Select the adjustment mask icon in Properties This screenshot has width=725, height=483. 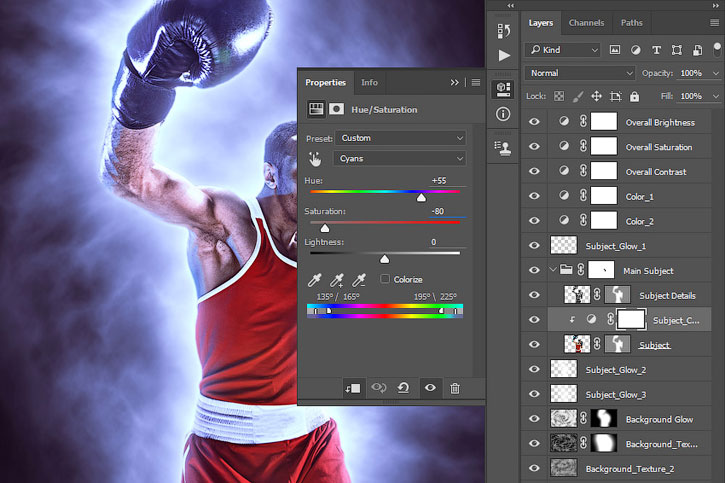[336, 109]
